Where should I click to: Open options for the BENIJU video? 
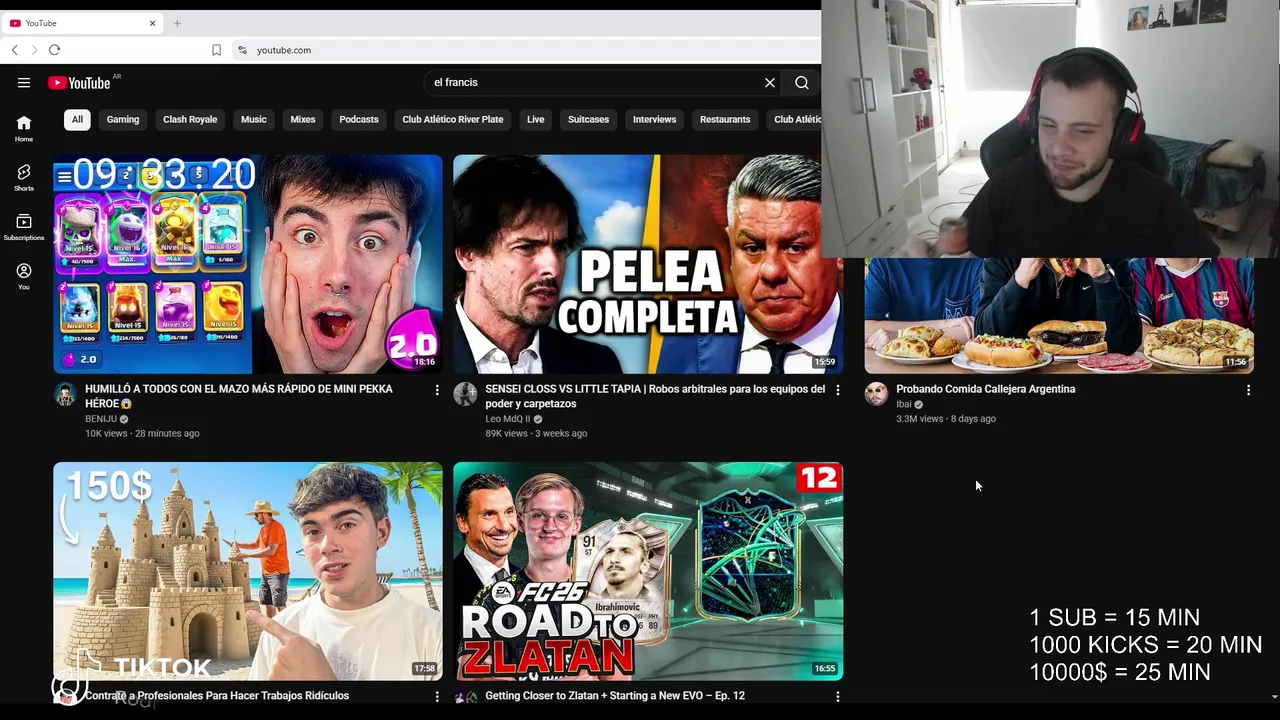tap(437, 390)
